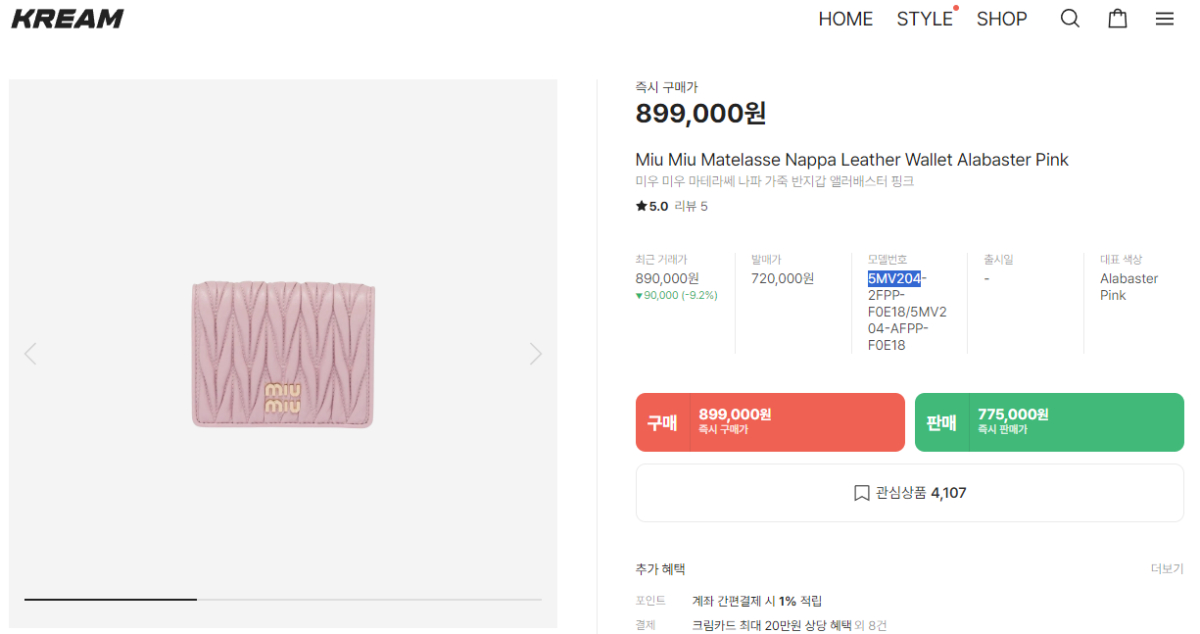The height and width of the screenshot is (634, 1200).
Task: Show previous product image arrow
Action: pyautogui.click(x=30, y=353)
